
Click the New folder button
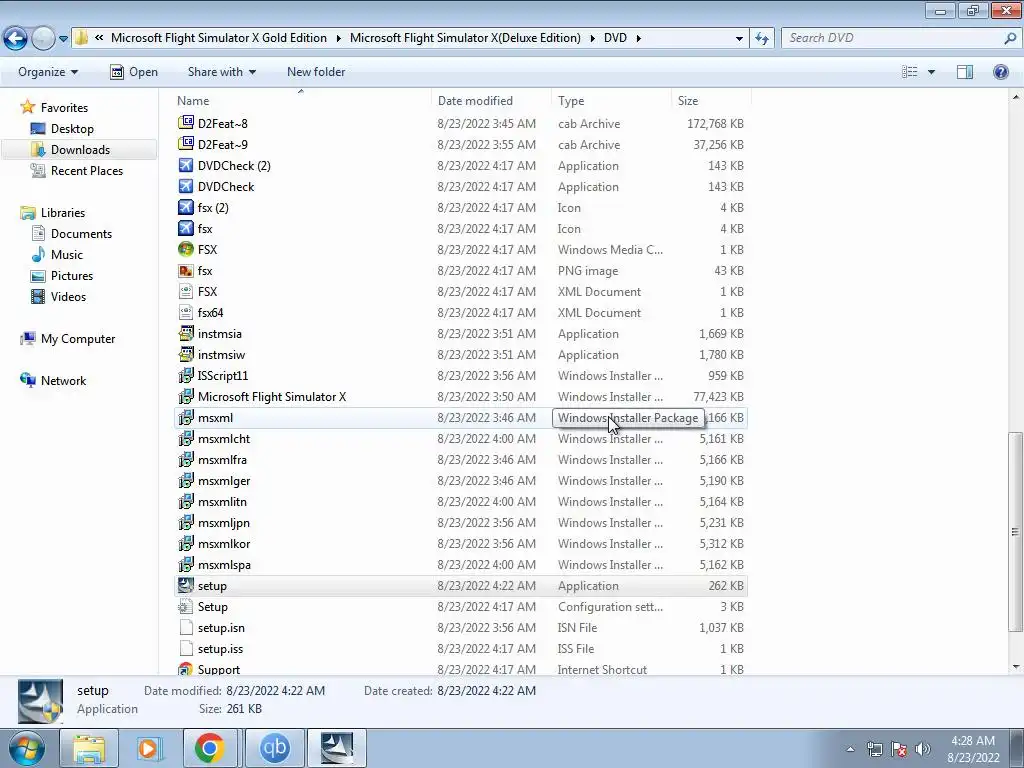click(316, 72)
